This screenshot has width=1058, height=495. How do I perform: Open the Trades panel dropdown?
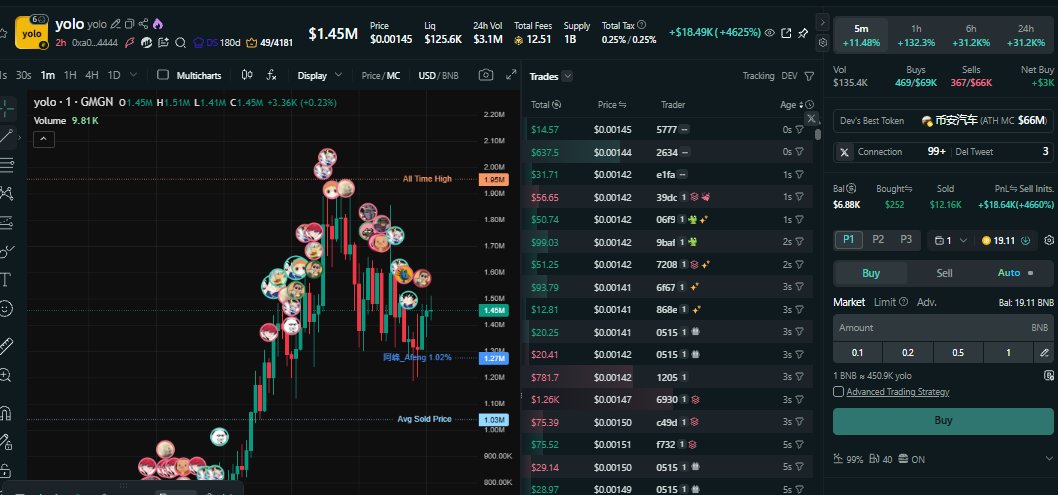tap(567, 76)
